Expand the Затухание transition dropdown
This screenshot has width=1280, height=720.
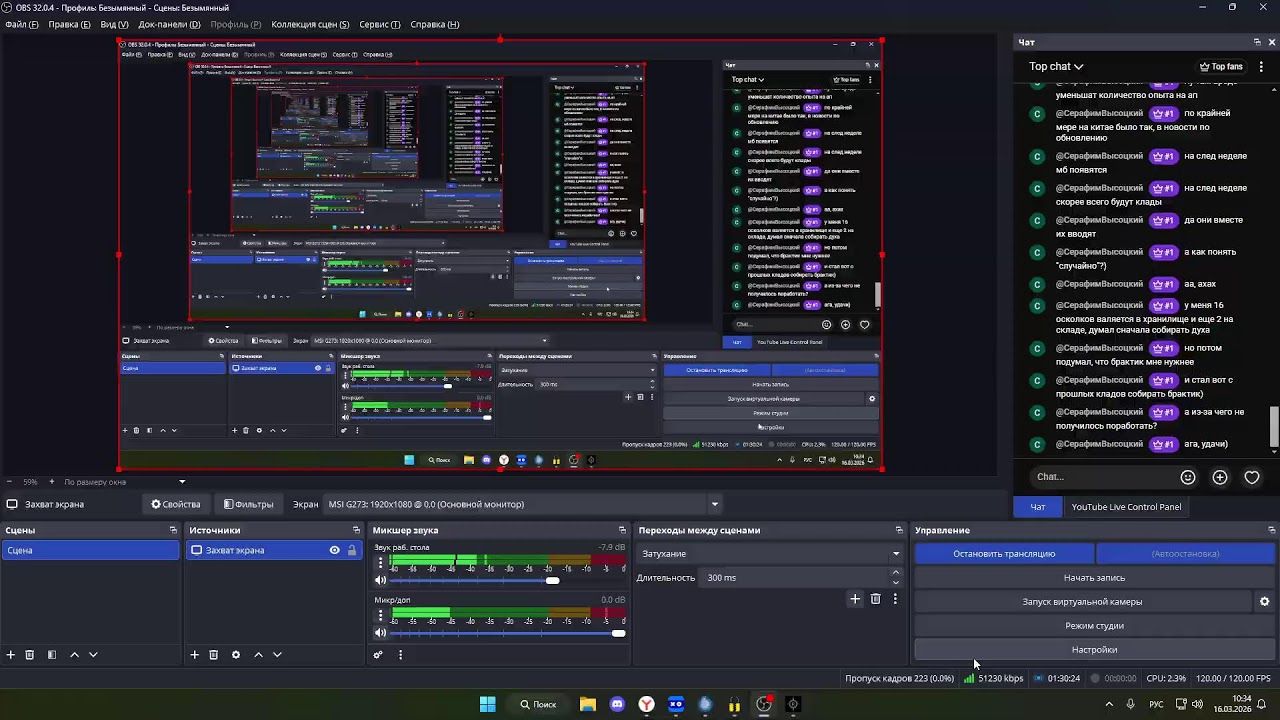[x=770, y=554]
